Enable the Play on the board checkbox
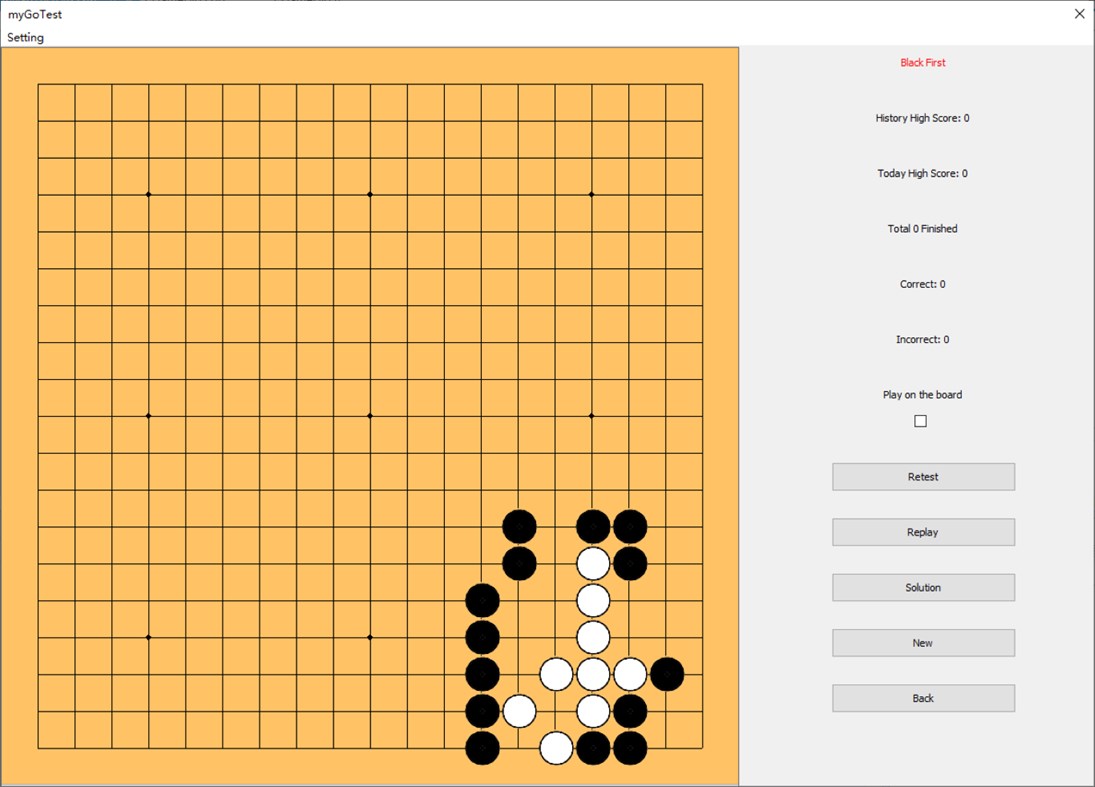This screenshot has height=787, width=1095. point(919,420)
